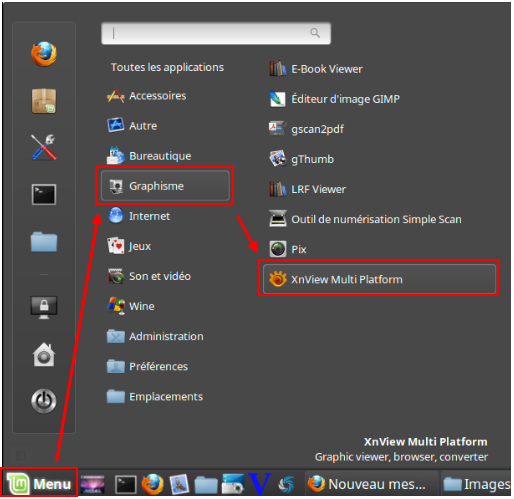
Task: Launch the Software Manager package icon
Action: pos(44,101)
